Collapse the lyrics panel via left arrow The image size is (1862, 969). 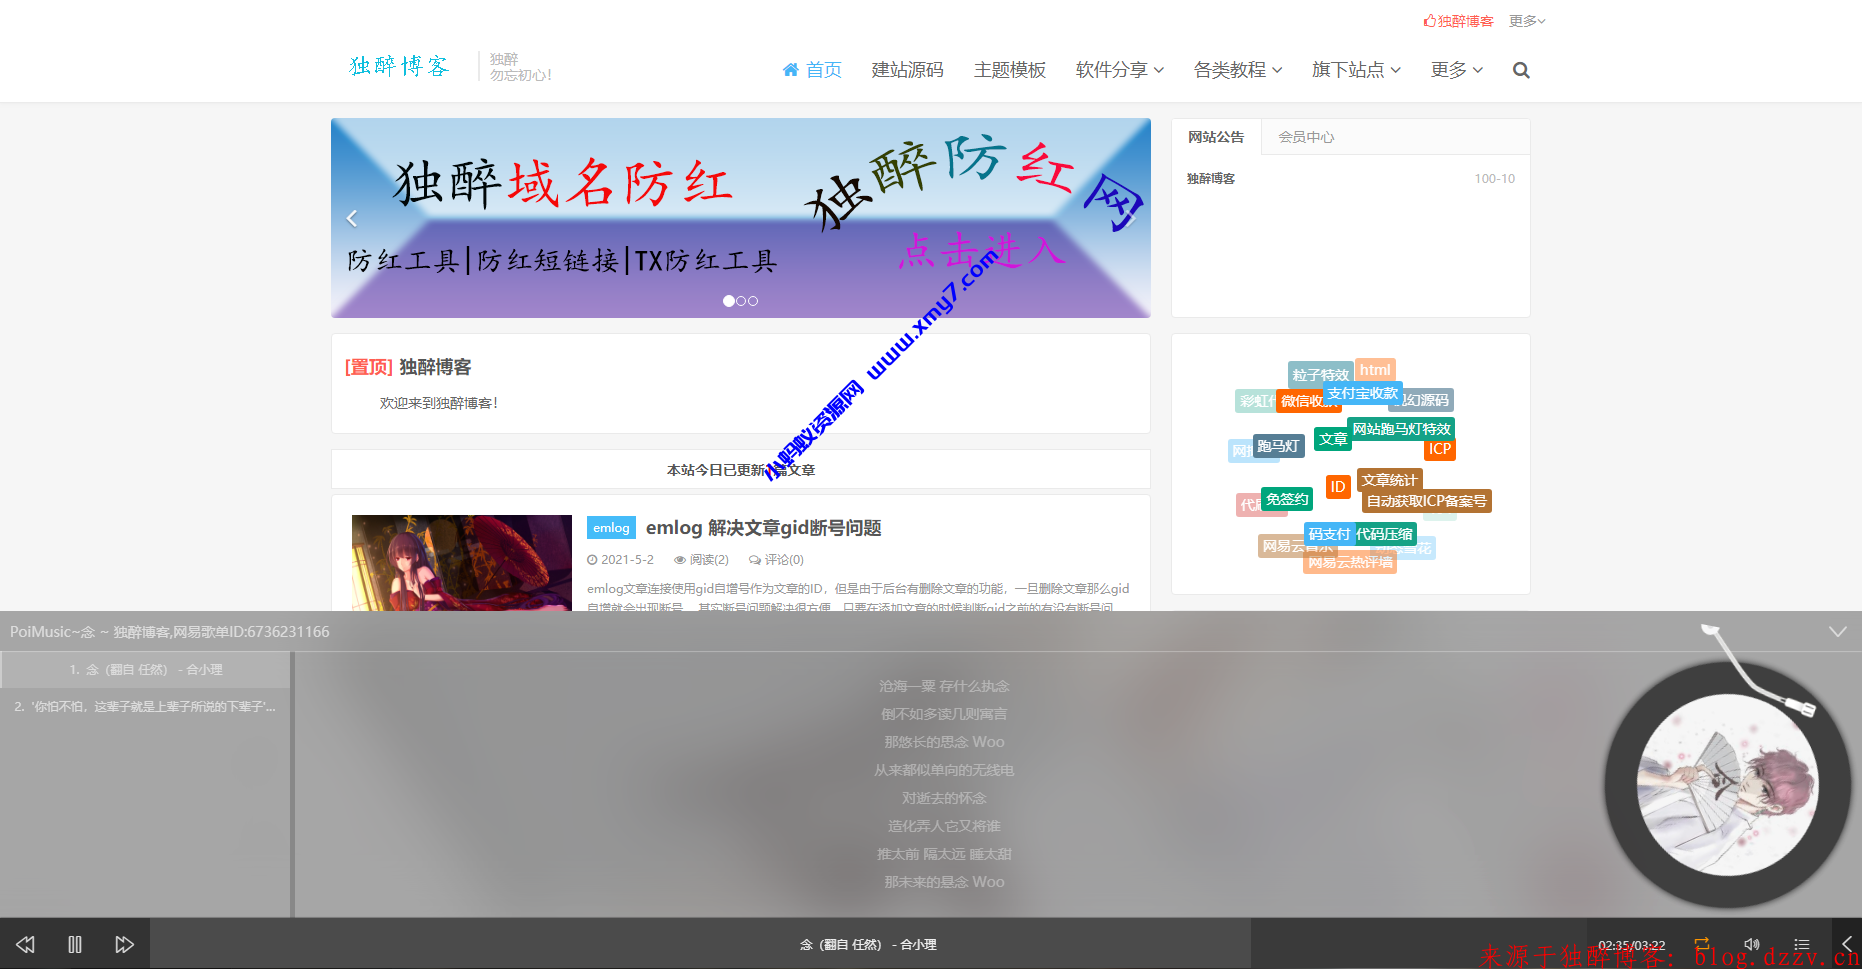[1846, 943]
